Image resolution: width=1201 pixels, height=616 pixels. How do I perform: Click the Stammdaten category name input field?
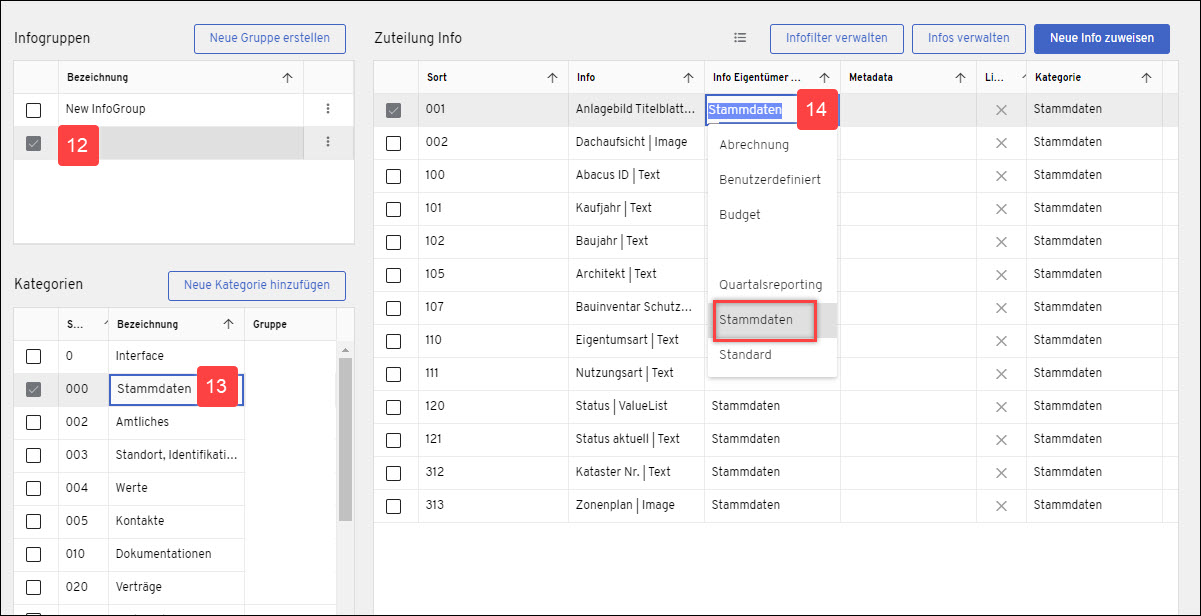coord(176,389)
